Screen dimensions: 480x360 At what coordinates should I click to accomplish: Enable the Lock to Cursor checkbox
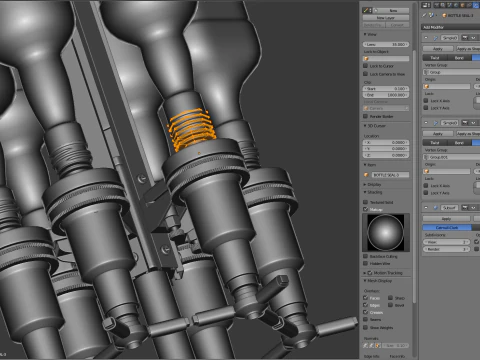[365, 66]
